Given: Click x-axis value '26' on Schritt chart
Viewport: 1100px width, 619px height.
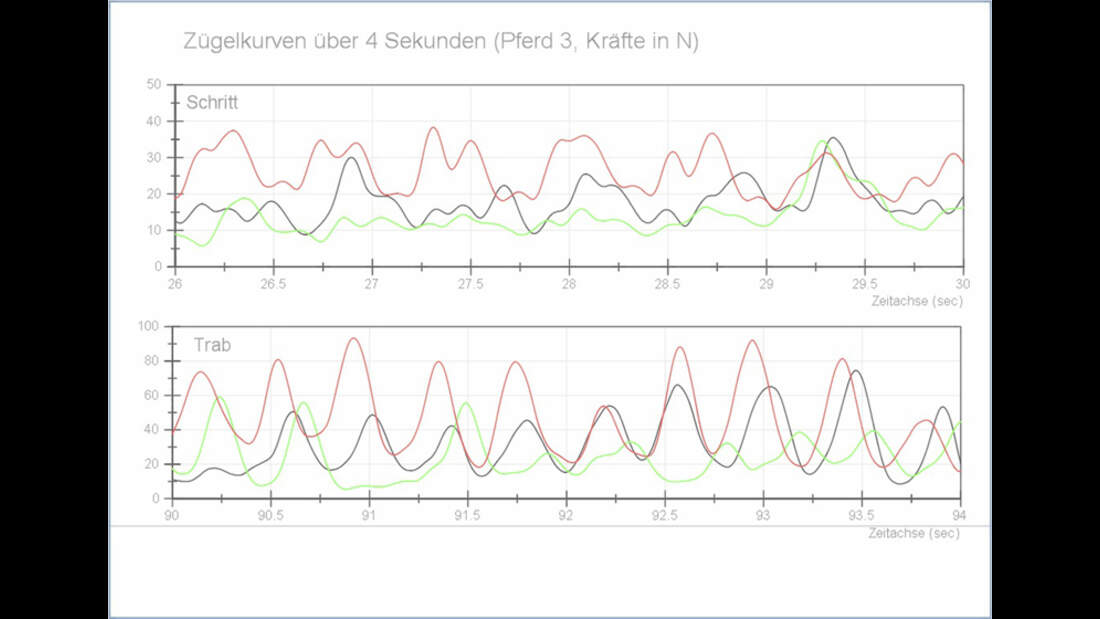Looking at the screenshot, I should [x=175, y=284].
